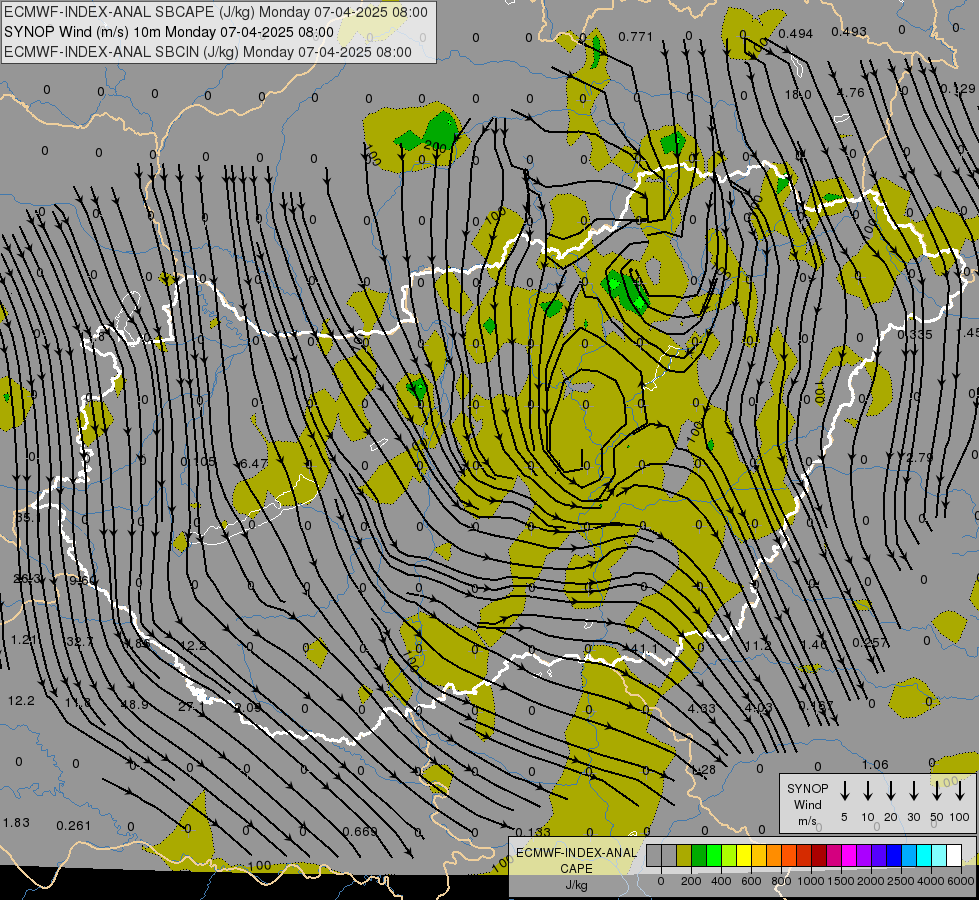Pick the olive swatch in CAPE legend

pyautogui.click(x=684, y=856)
